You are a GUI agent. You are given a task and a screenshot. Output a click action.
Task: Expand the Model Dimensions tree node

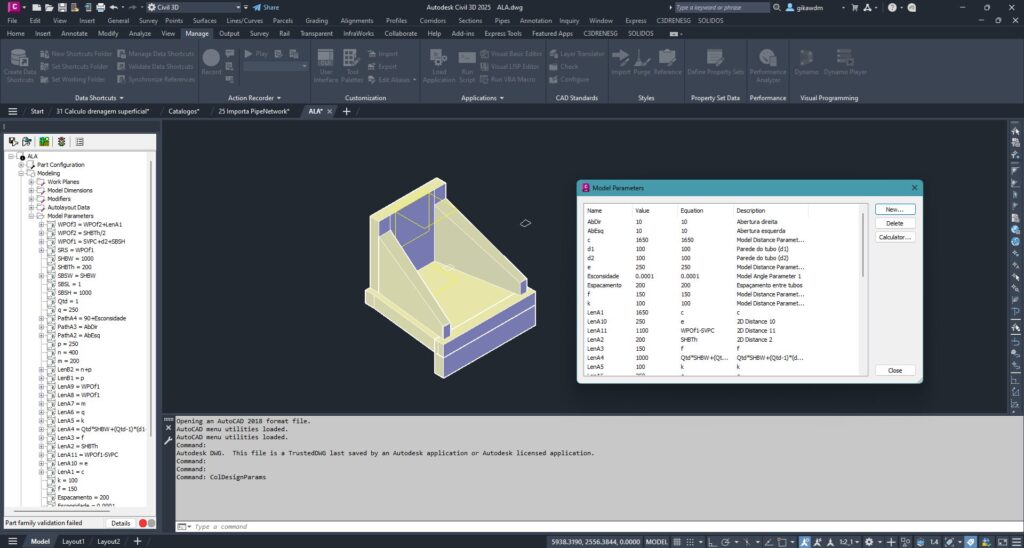[x=31, y=191]
